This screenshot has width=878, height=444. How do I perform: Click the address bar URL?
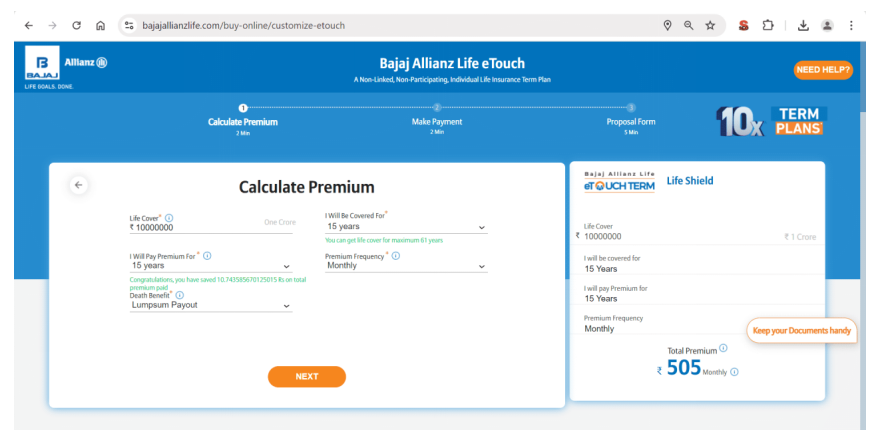click(x=244, y=25)
